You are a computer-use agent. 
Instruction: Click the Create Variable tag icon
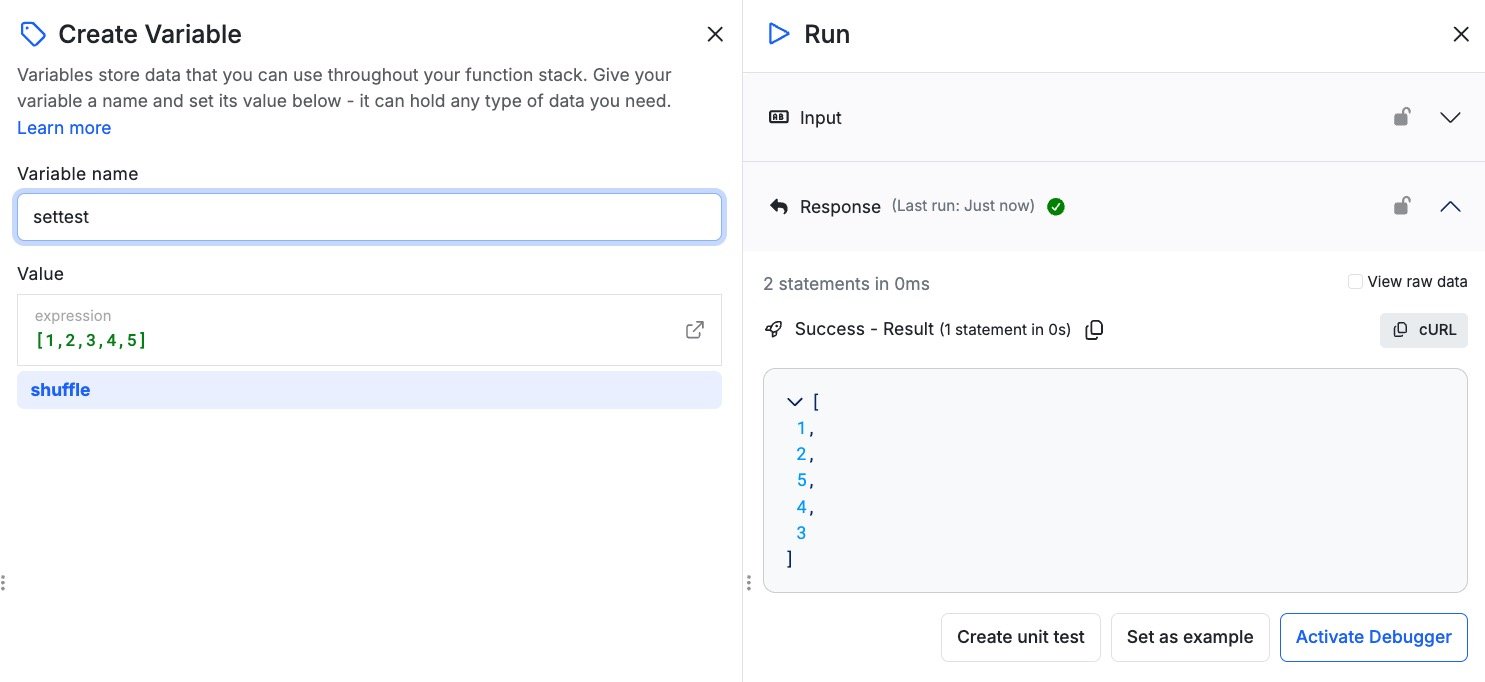point(33,35)
